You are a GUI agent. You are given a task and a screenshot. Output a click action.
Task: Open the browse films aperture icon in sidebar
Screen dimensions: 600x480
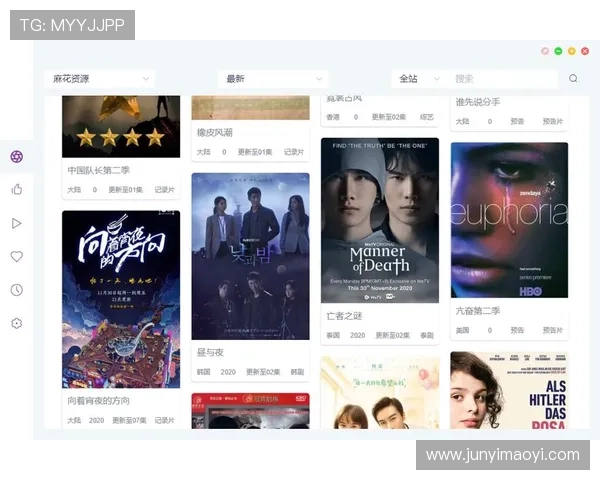16,157
